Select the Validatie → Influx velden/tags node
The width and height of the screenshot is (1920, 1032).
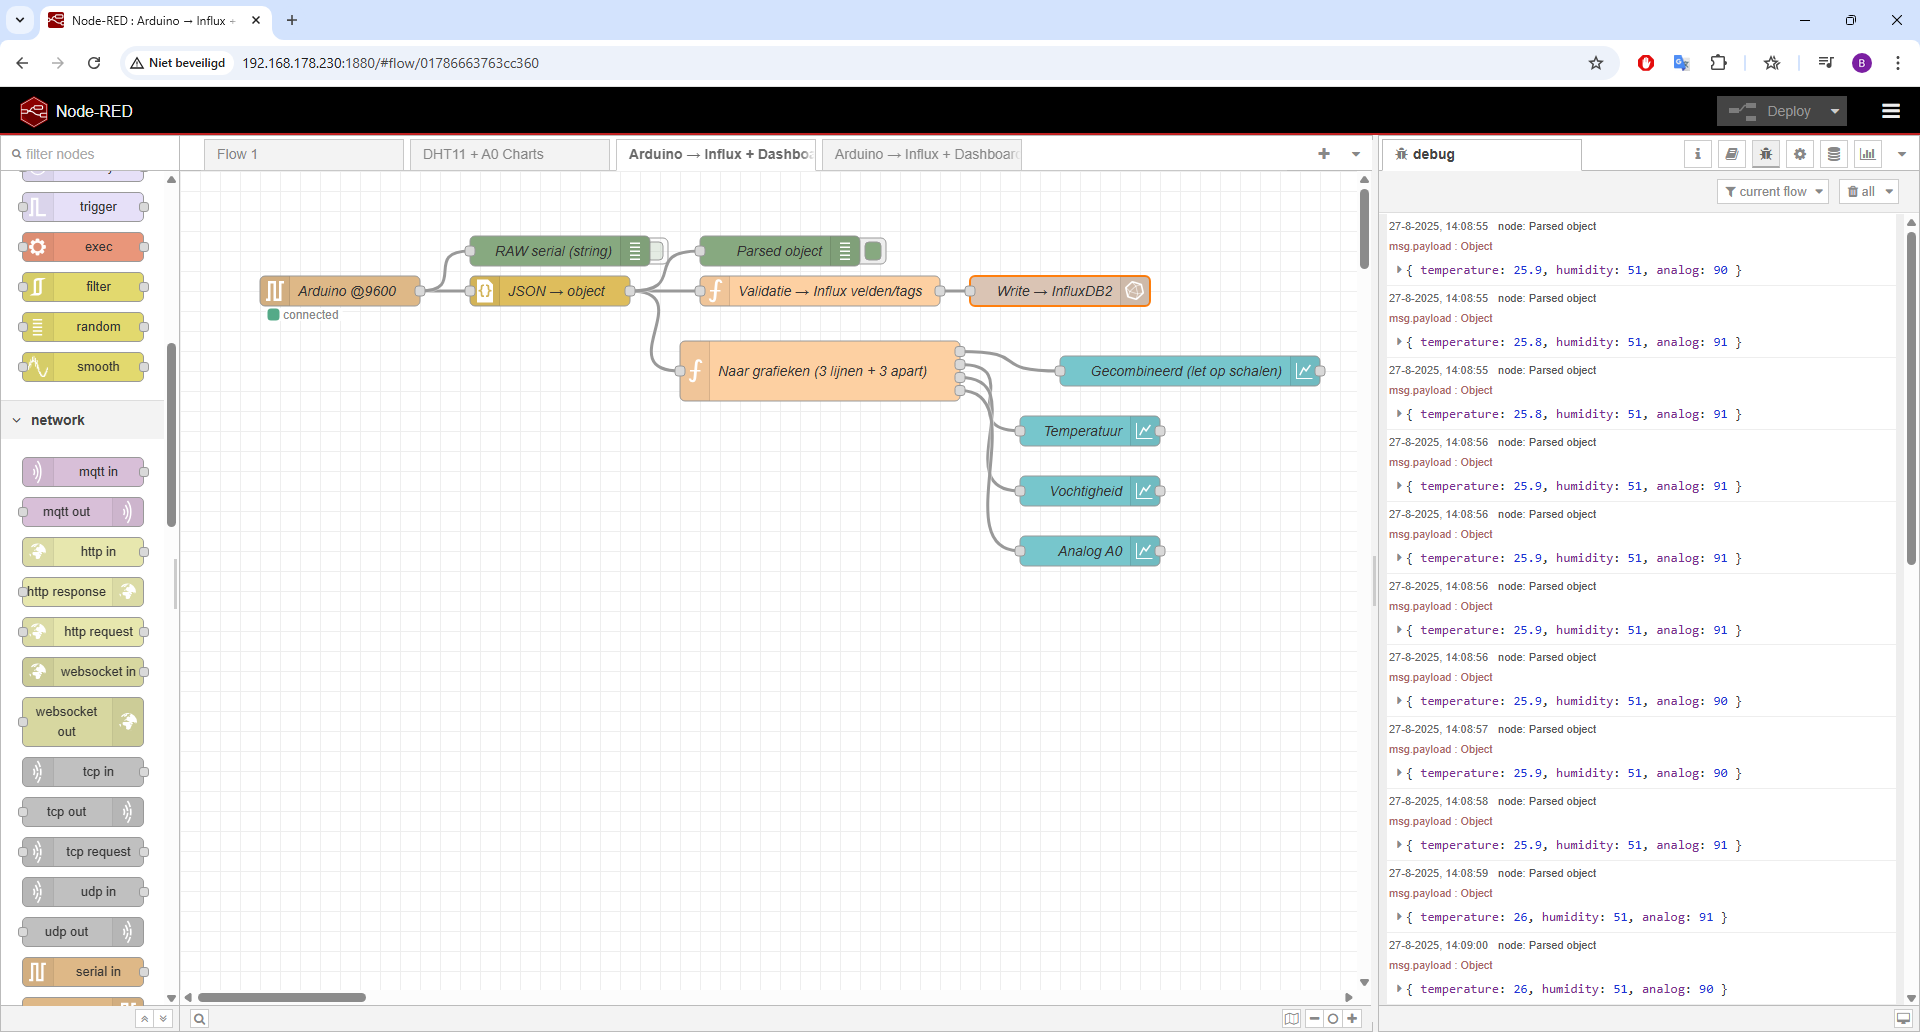(x=820, y=291)
